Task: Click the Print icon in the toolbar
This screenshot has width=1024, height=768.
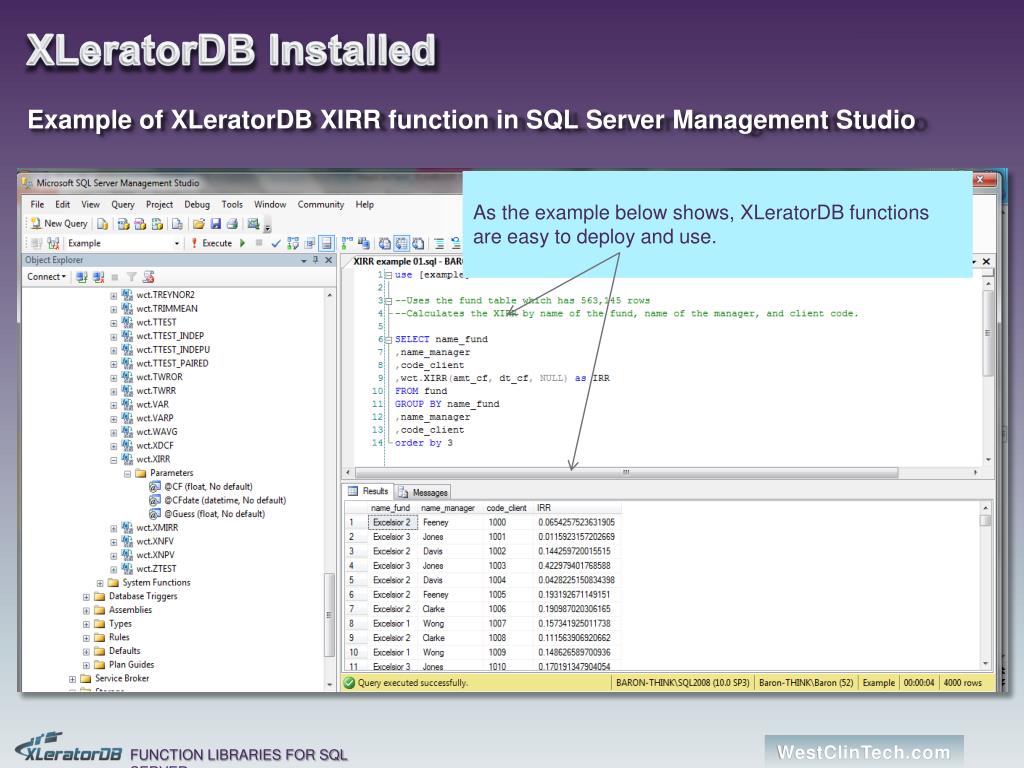Action: pos(232,224)
